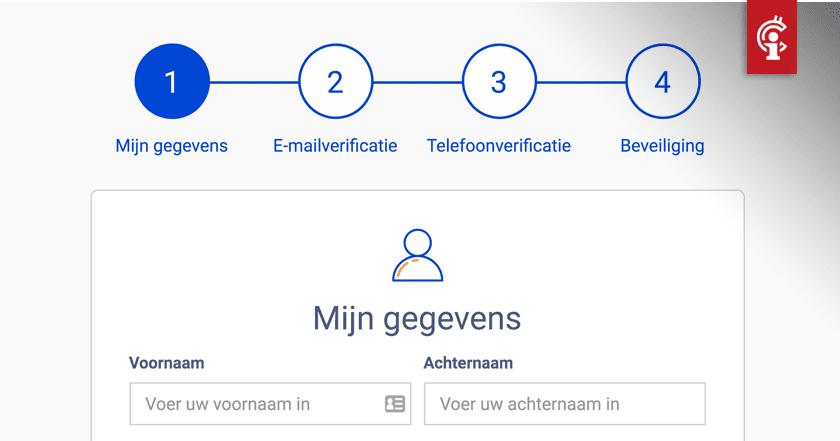
Task: Click progress line between steps 1 and 2
Action: point(254,82)
